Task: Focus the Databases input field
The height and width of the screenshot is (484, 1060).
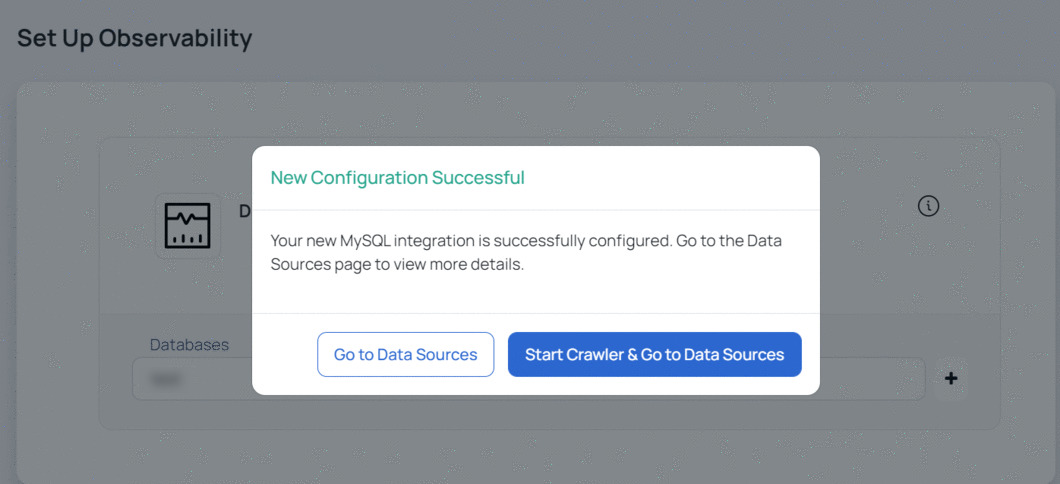Action: 192,379
